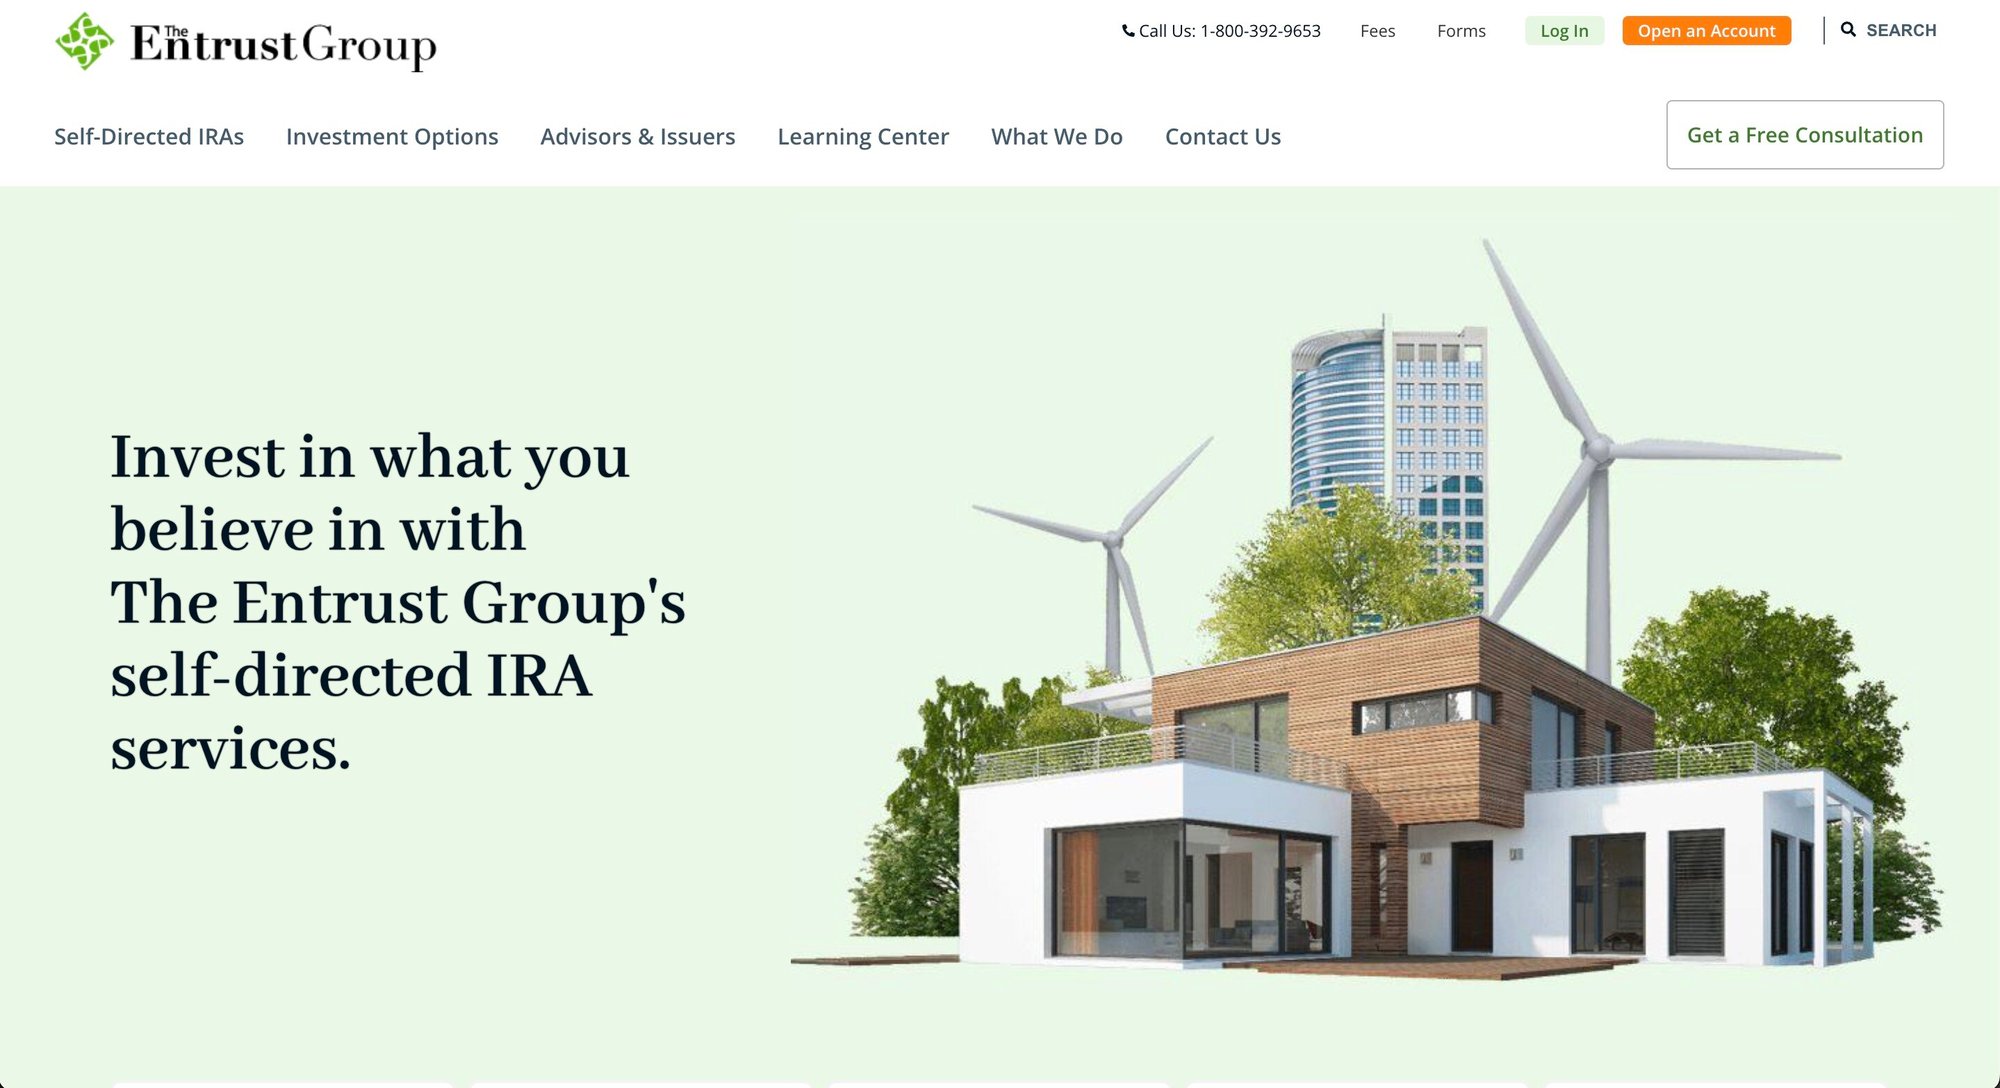The image size is (2000, 1088).
Task: Open the What We Do menu
Action: coord(1056,136)
